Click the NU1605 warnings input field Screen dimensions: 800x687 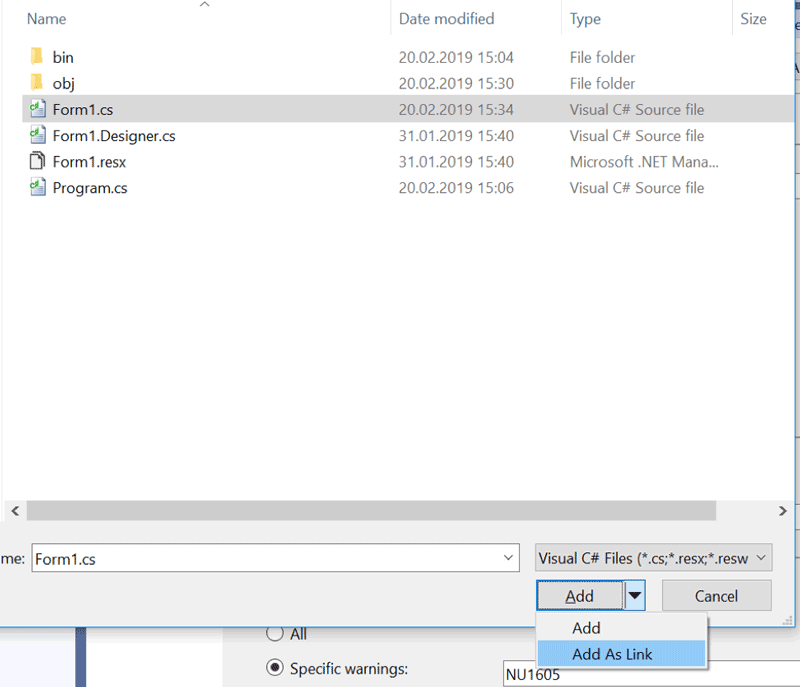click(x=652, y=674)
